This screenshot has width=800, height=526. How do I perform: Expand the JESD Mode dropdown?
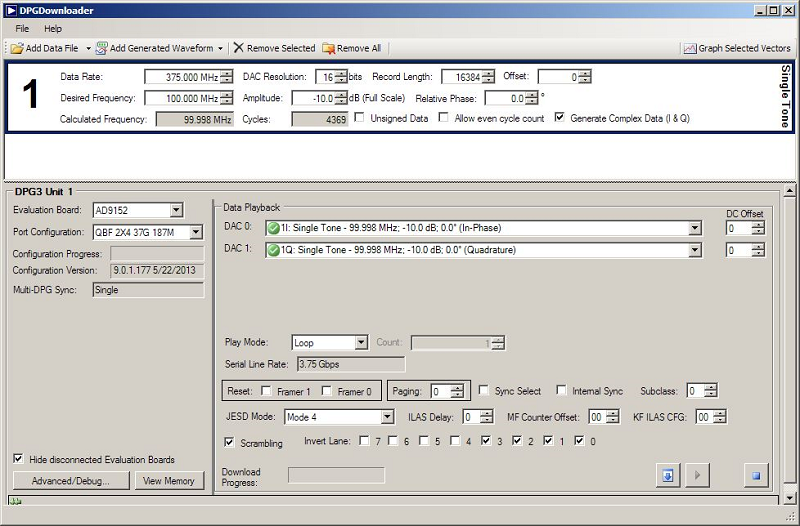tap(387, 417)
